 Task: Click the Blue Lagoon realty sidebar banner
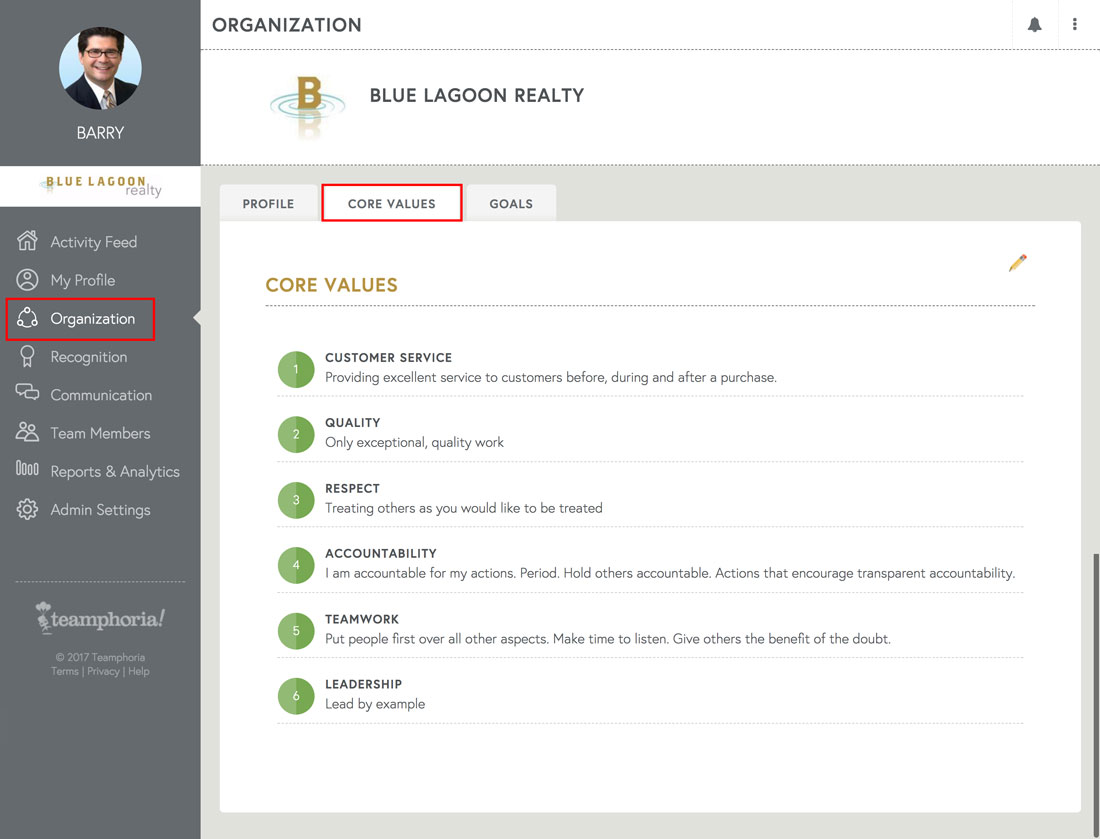tap(100, 186)
